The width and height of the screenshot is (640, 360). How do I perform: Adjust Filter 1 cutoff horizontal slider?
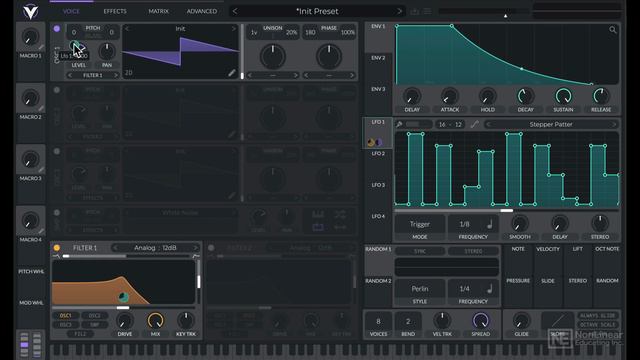coord(123,307)
